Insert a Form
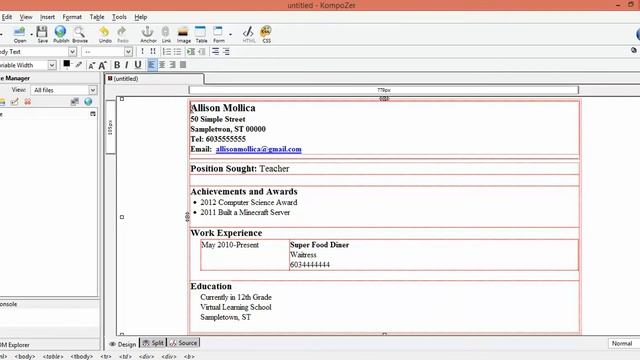 click(218, 34)
